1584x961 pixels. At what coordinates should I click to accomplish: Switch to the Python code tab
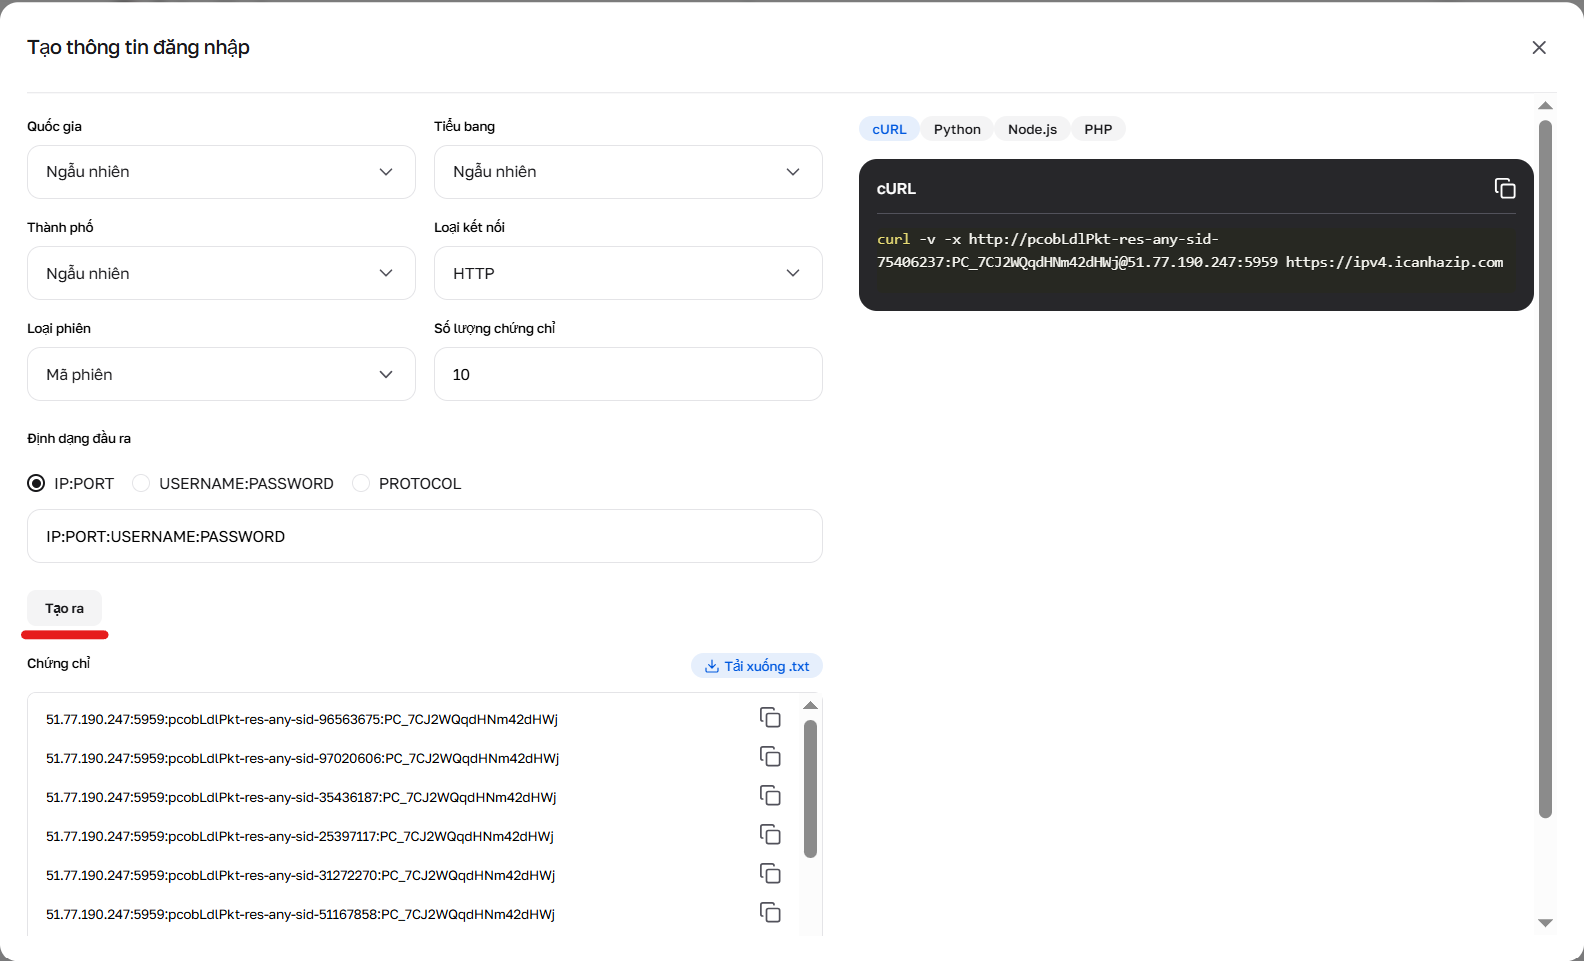[957, 129]
